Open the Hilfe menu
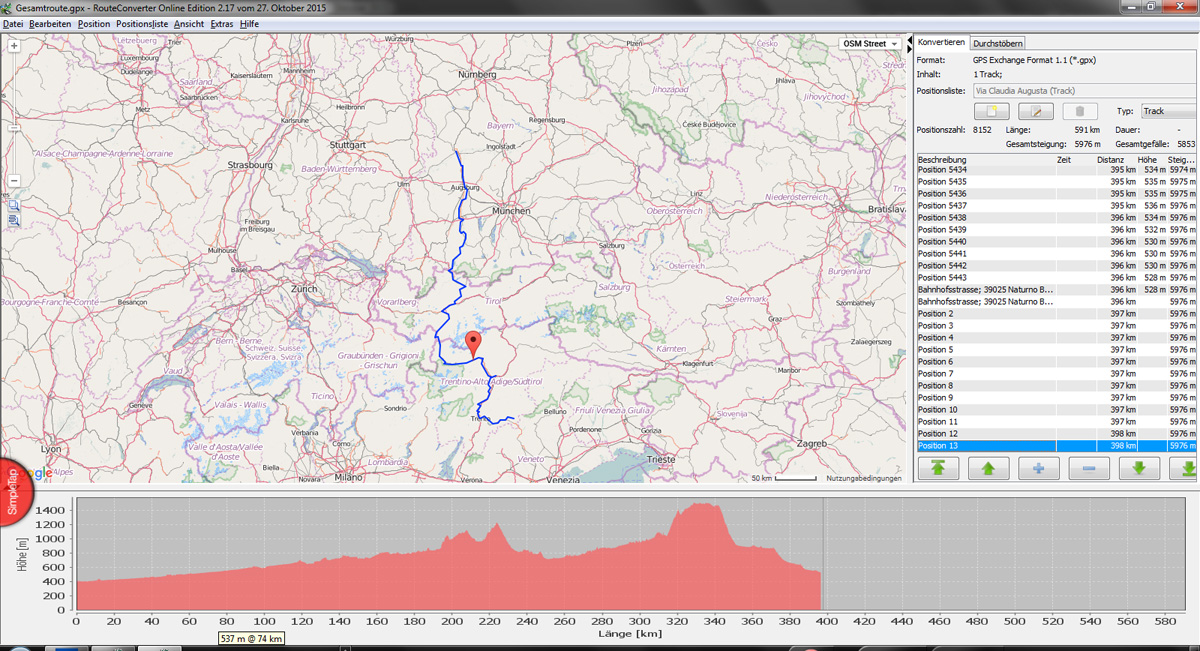Screen dimensions: 1200x651 coord(249,22)
